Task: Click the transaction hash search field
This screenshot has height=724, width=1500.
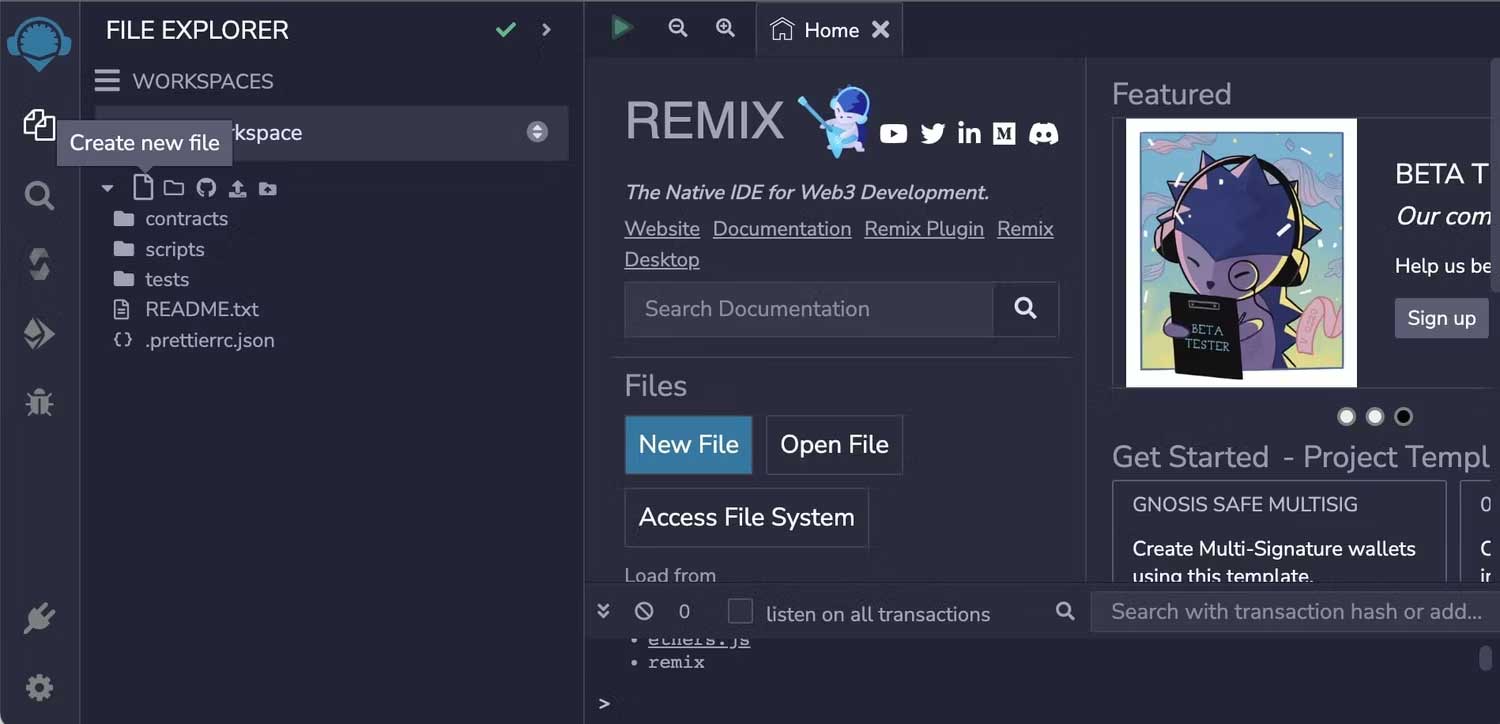Action: [1290, 611]
